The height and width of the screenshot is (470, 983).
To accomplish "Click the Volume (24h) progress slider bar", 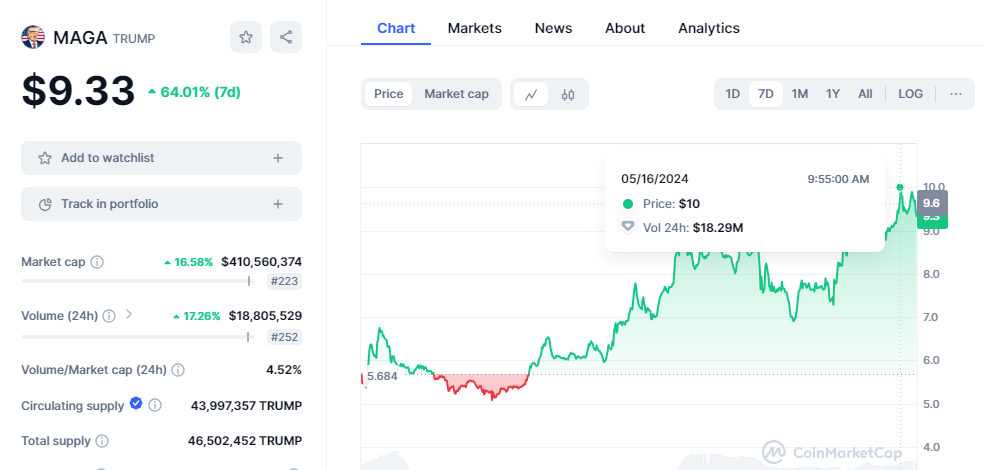I will [137, 337].
